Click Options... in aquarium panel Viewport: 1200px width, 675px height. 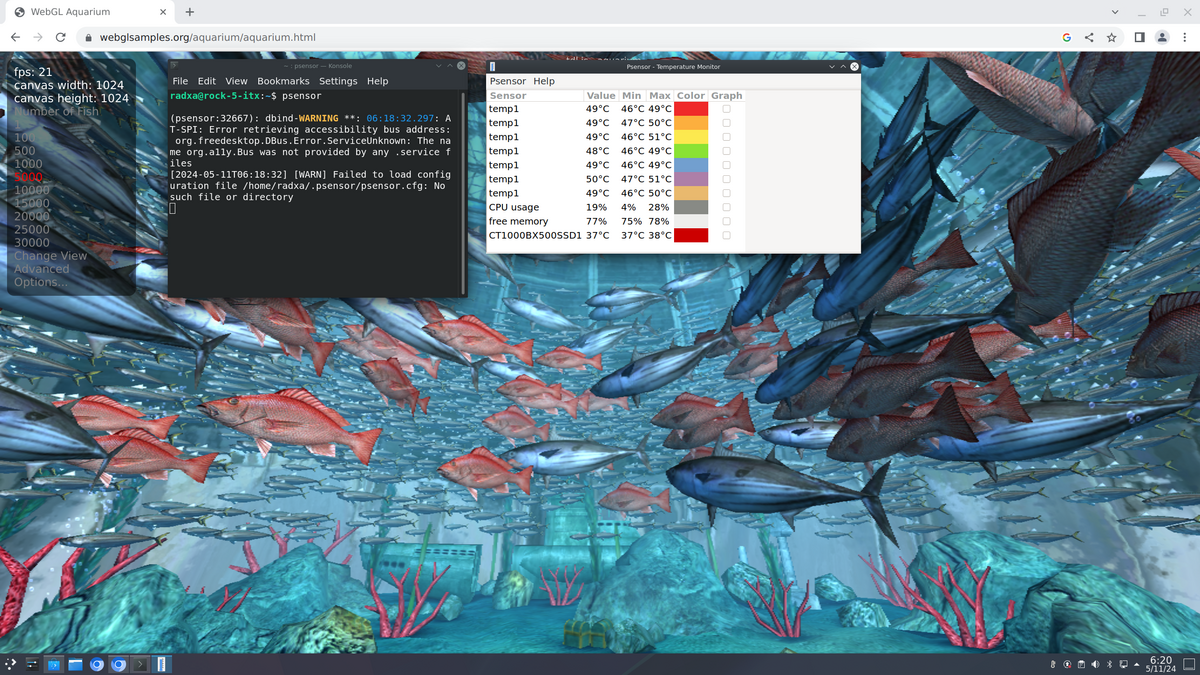(x=41, y=282)
